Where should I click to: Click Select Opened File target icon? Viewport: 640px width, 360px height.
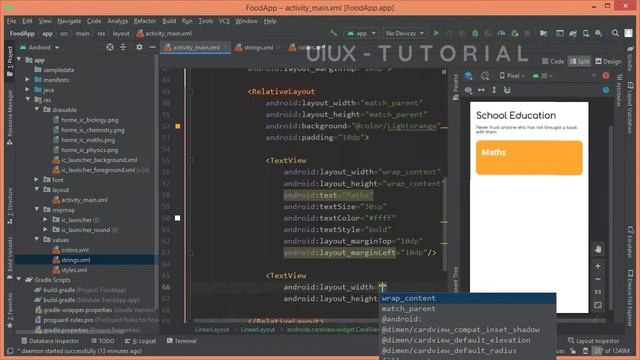110,47
